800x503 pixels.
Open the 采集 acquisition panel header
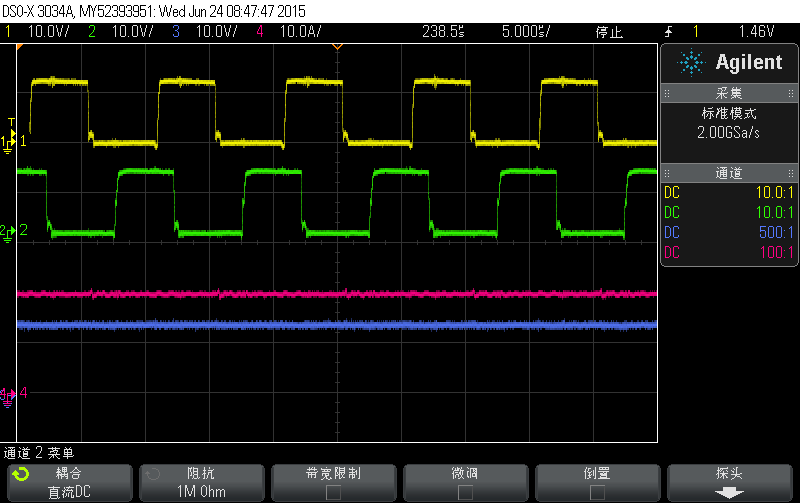[729, 93]
